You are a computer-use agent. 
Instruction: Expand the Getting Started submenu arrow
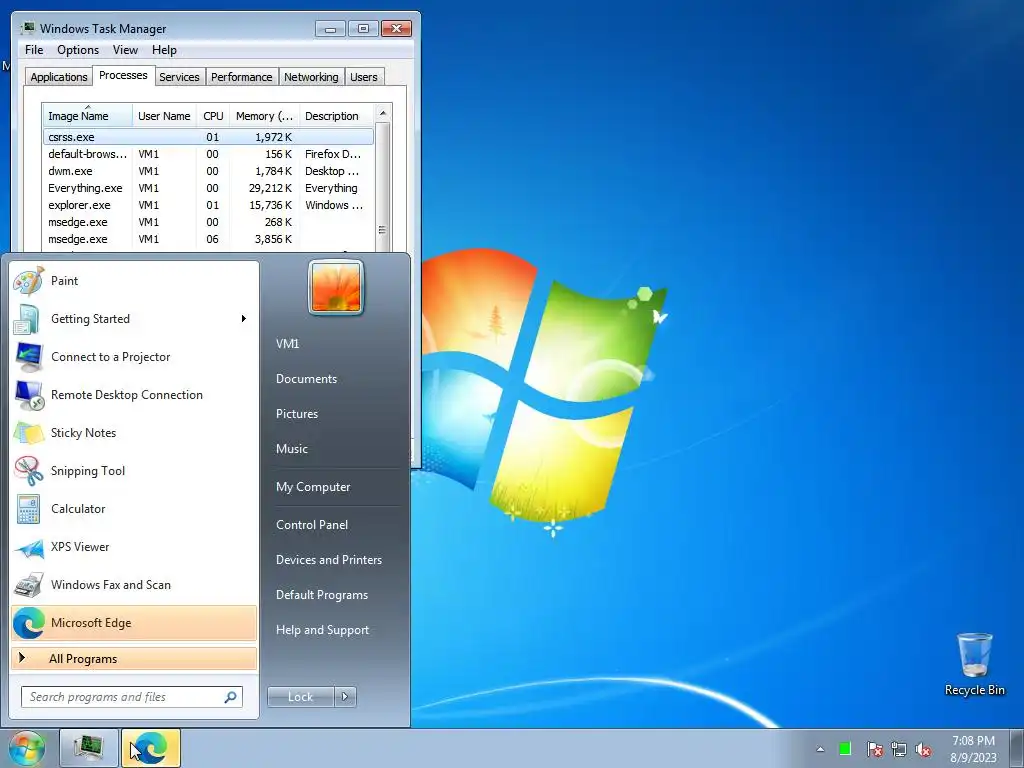tap(244, 319)
